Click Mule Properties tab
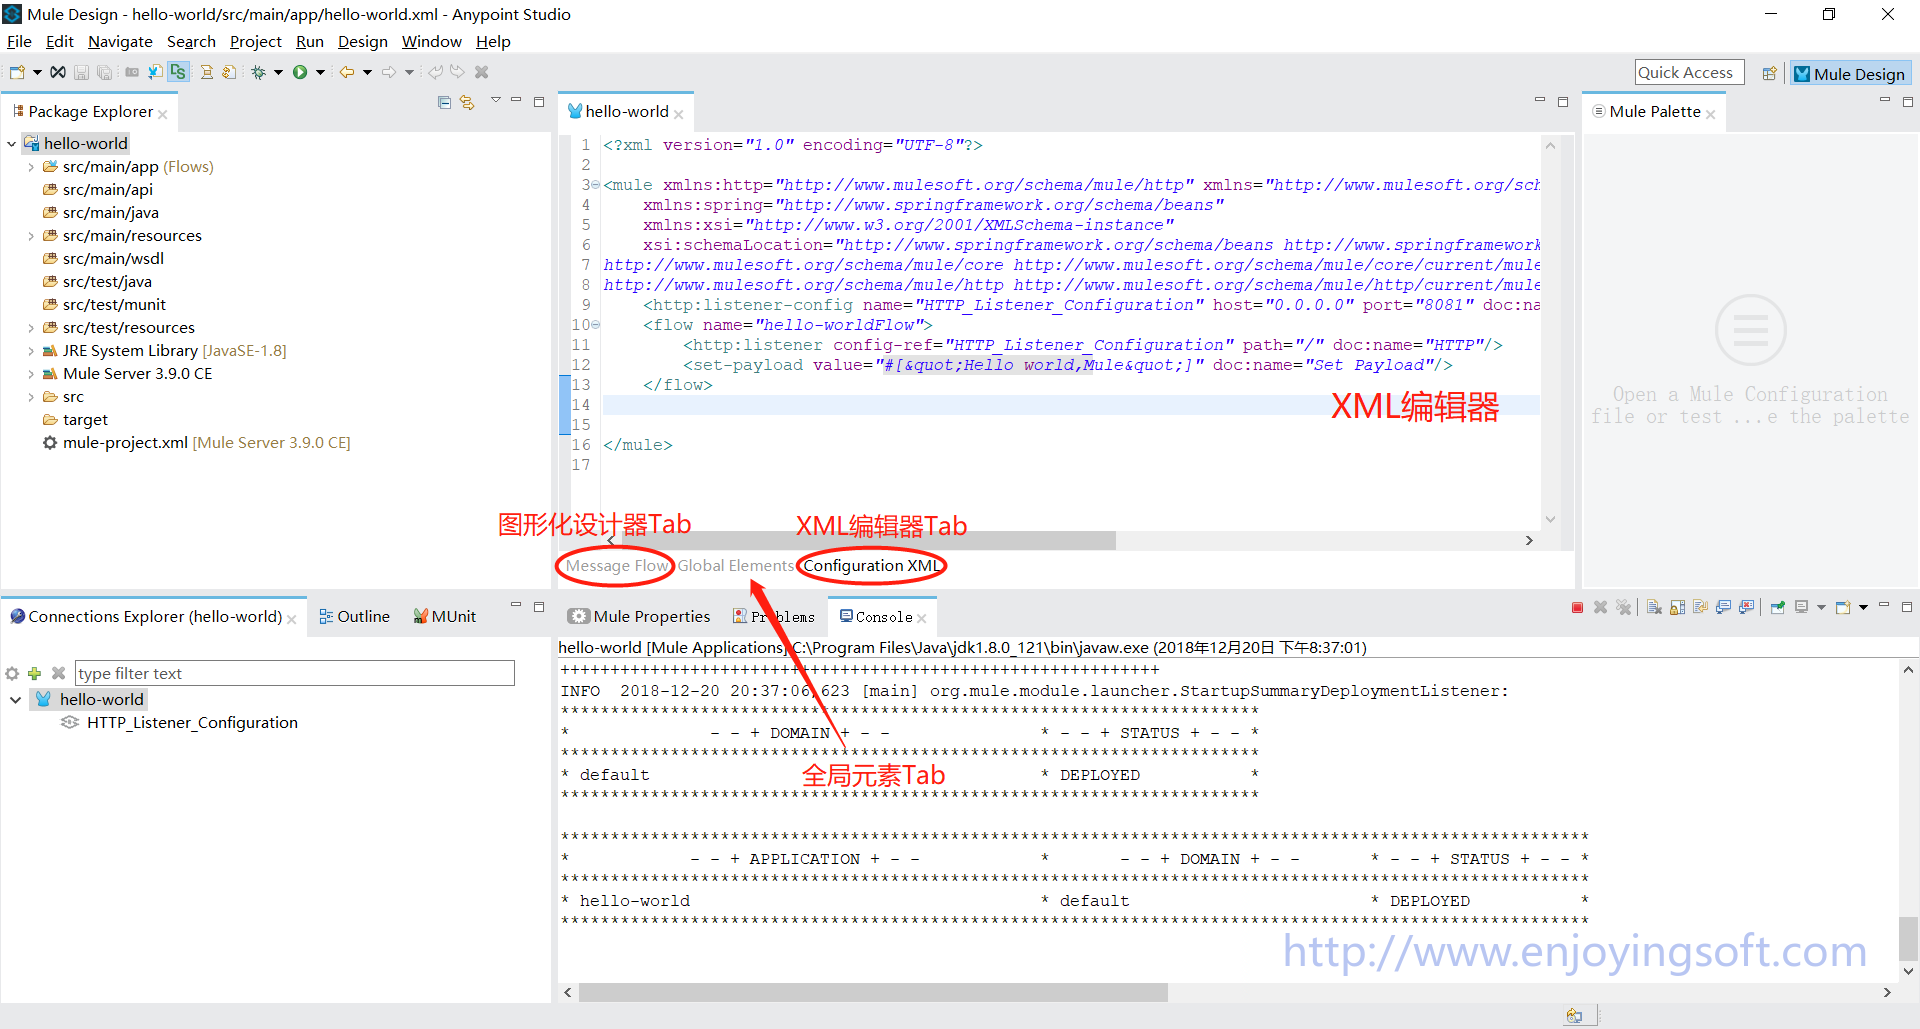Viewport: 1920px width, 1029px height. [x=639, y=616]
